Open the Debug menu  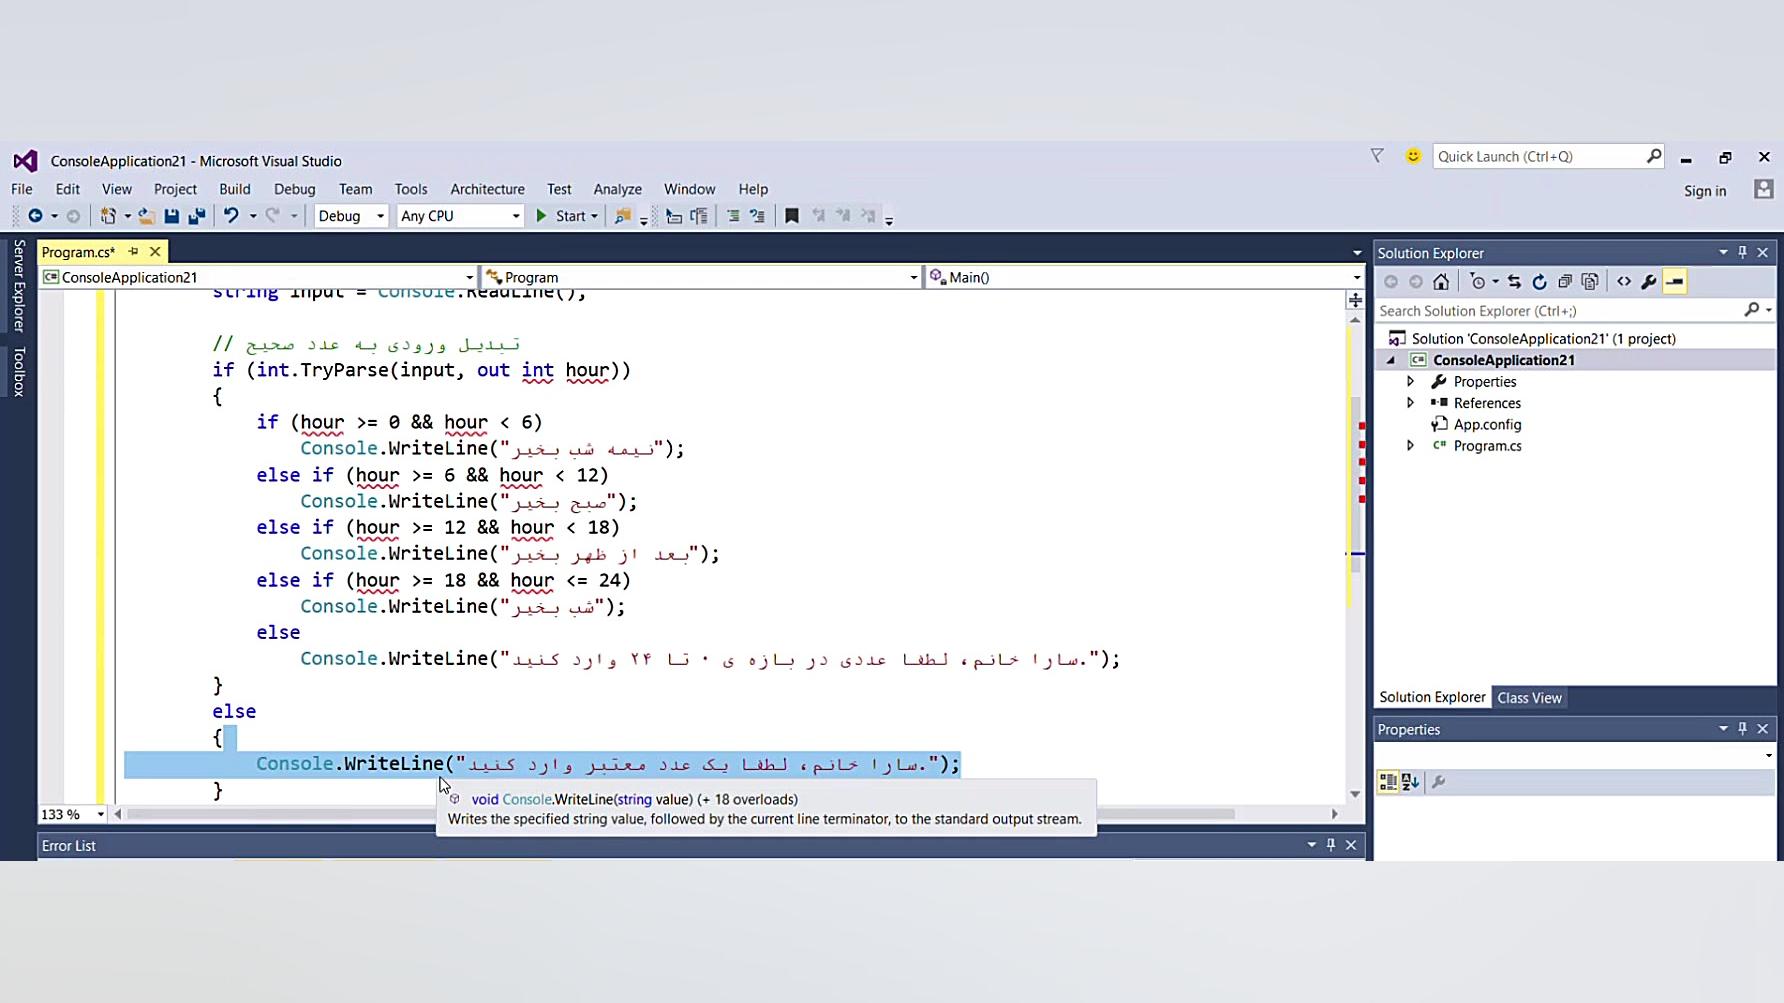(295, 189)
